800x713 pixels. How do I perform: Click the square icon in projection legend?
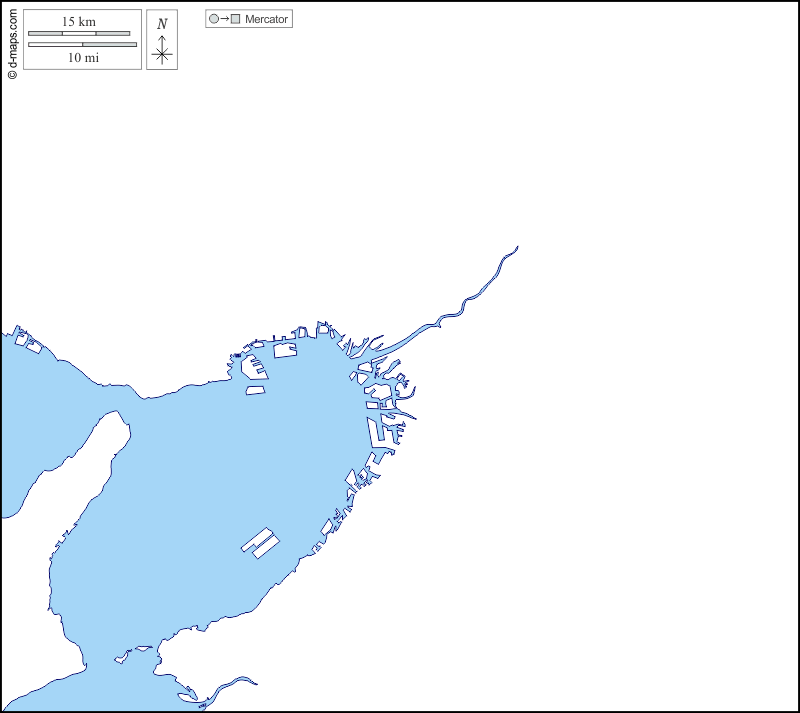coord(236,19)
